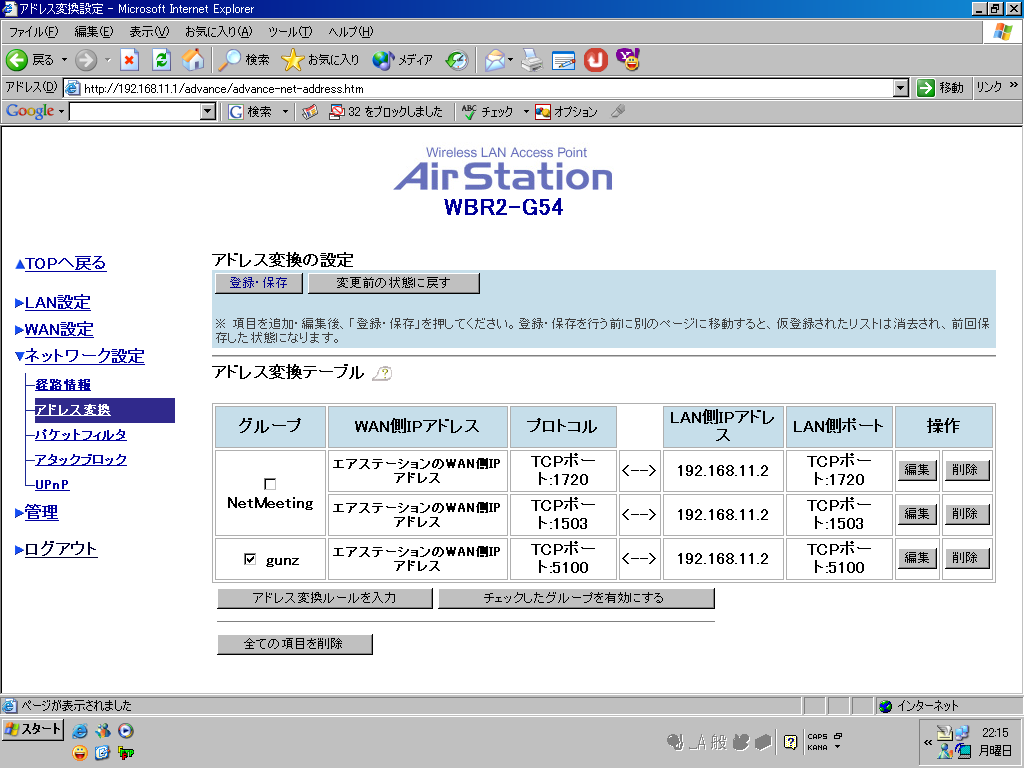Click the taskbar clock 22:15
The width and height of the screenshot is (1024, 768).
[x=995, y=733]
